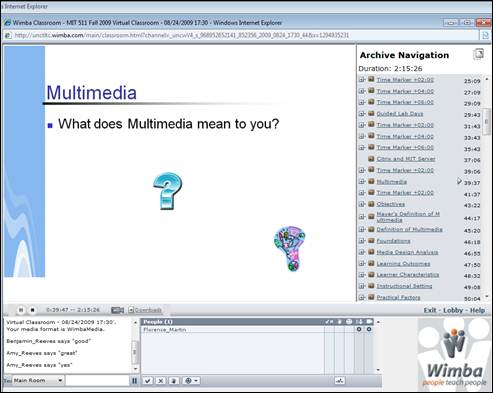Expand the Multimedia archive entry
The width and height of the screenshot is (493, 393).
coord(362,182)
